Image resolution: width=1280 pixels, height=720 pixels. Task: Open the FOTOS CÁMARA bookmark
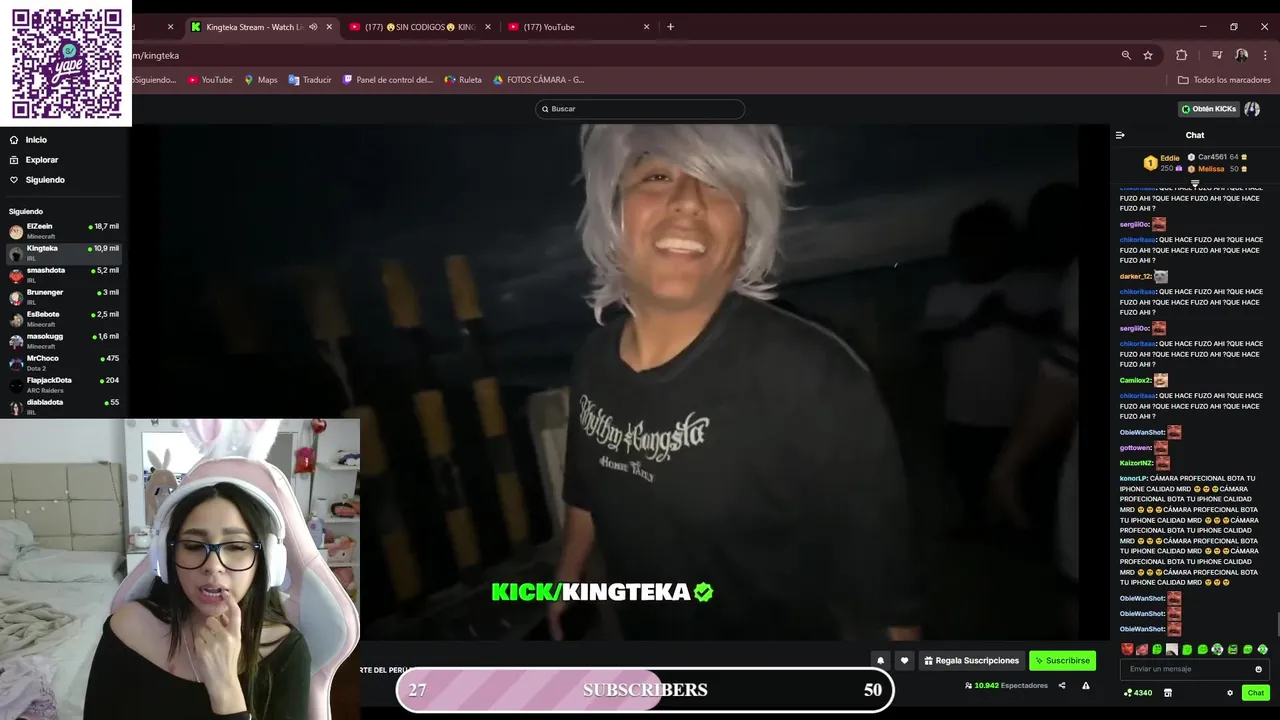[539, 80]
